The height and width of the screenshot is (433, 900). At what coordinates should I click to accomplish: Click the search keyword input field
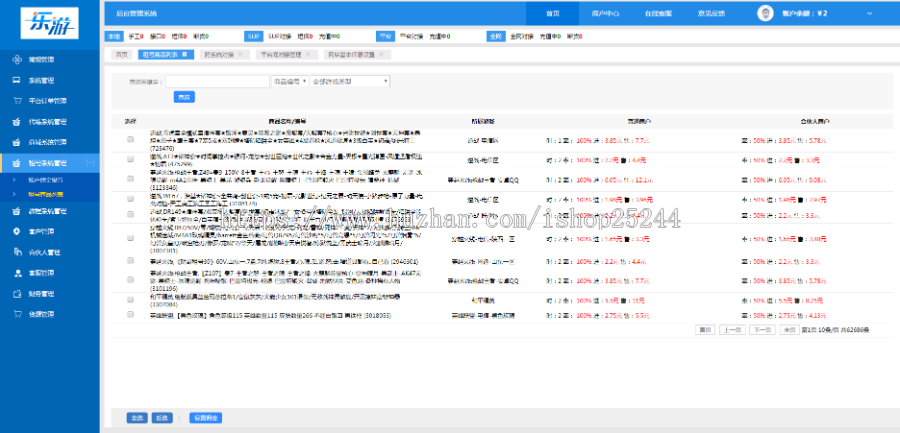coord(218,82)
